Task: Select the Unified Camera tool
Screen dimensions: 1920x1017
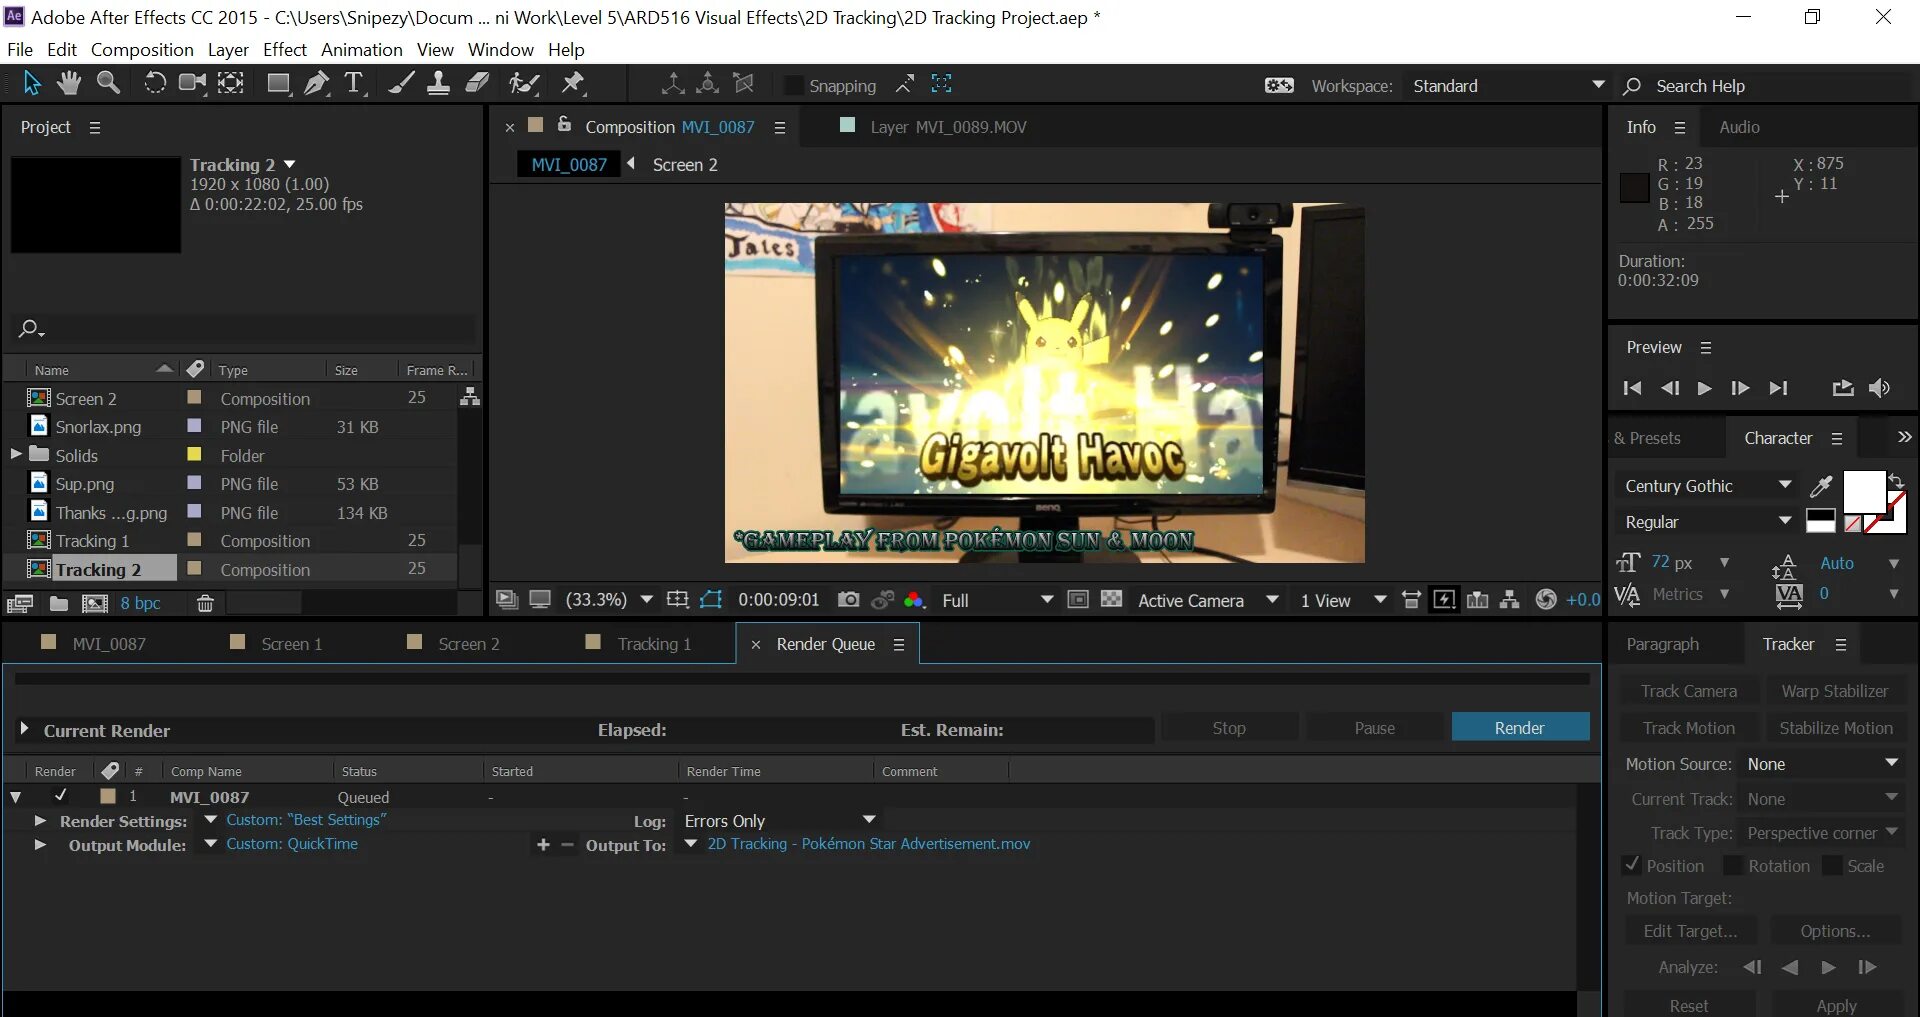Action: point(192,84)
